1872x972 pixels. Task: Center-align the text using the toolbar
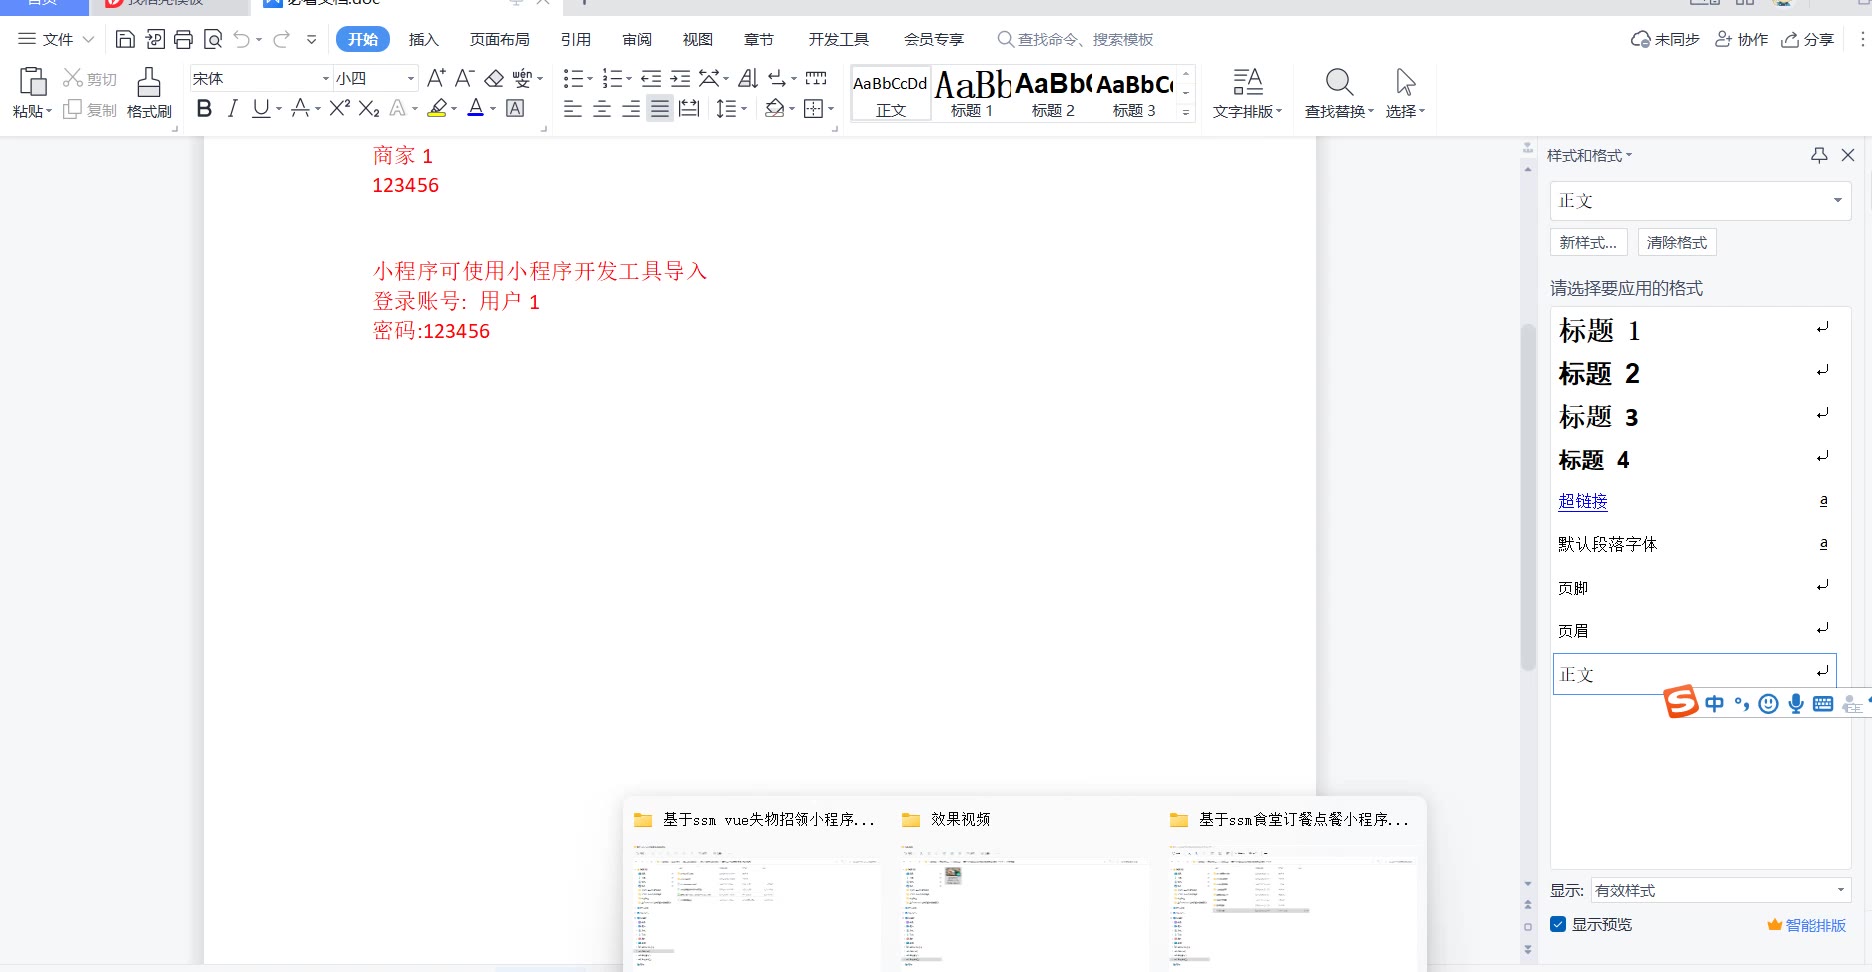pos(602,109)
